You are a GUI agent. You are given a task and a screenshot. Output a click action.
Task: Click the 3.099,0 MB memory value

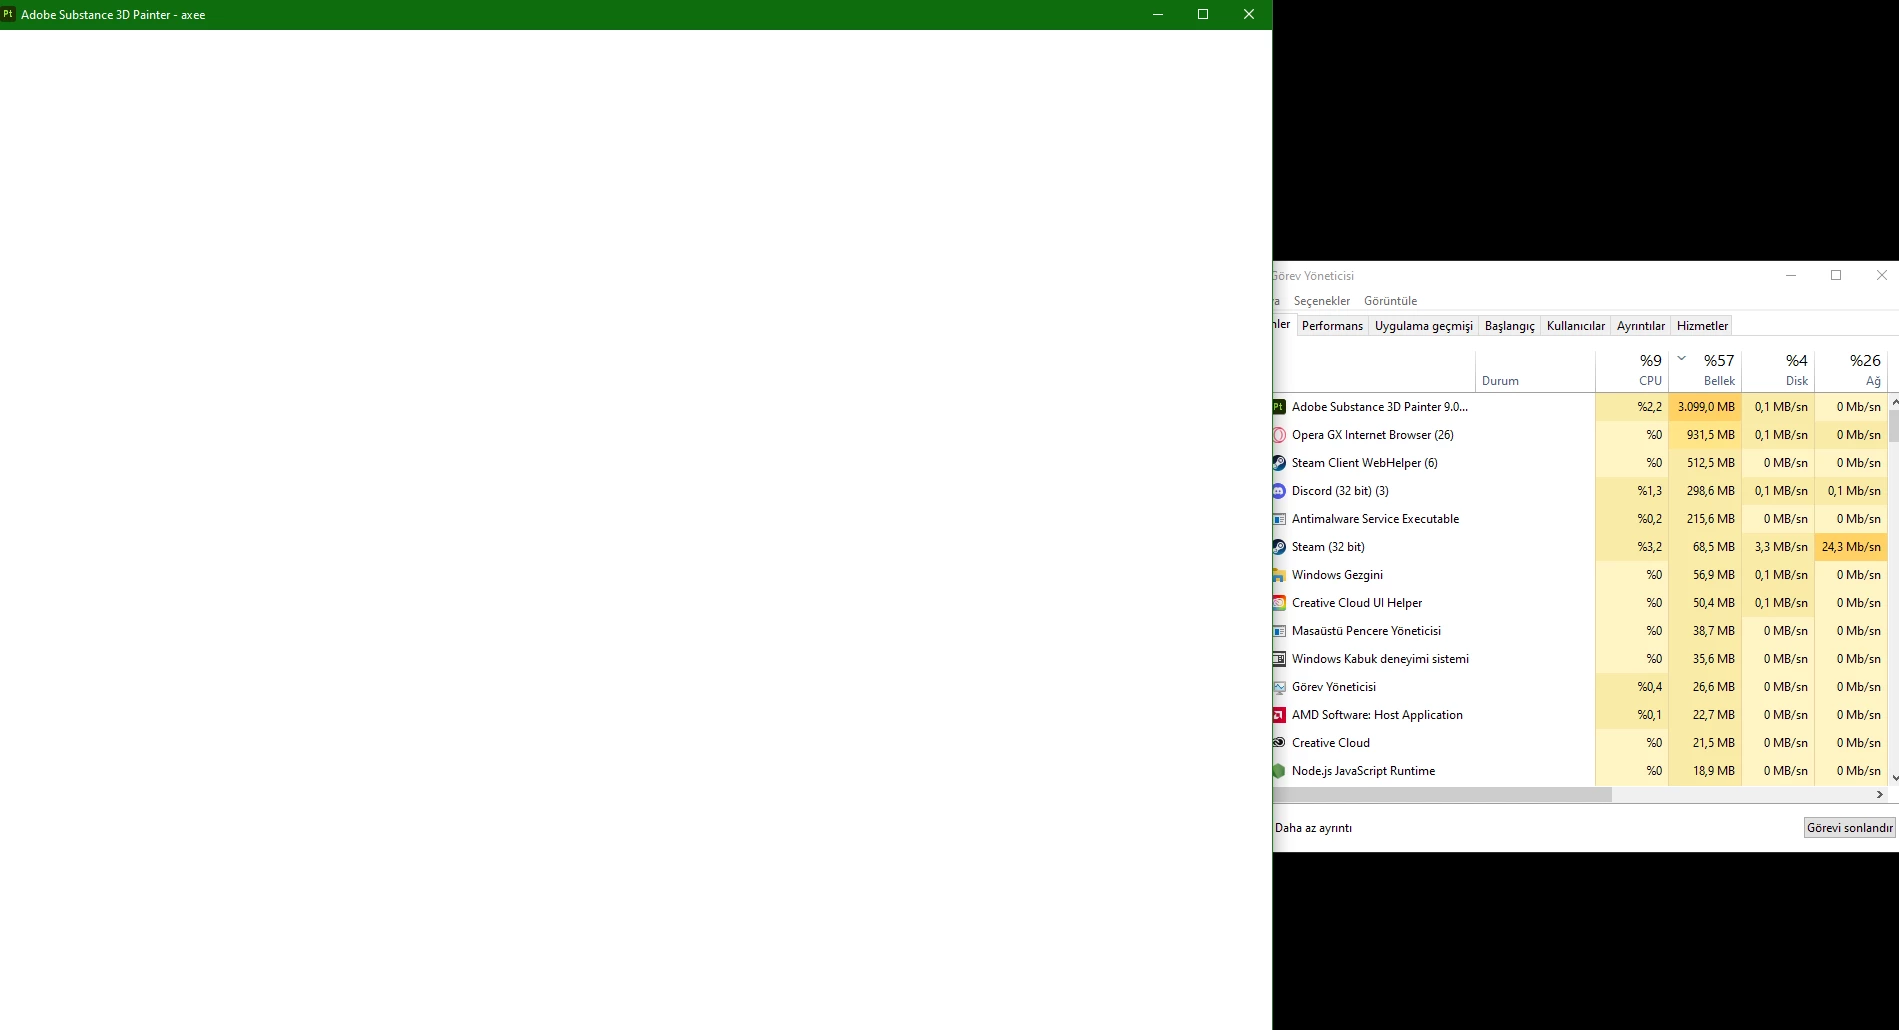tap(1705, 407)
